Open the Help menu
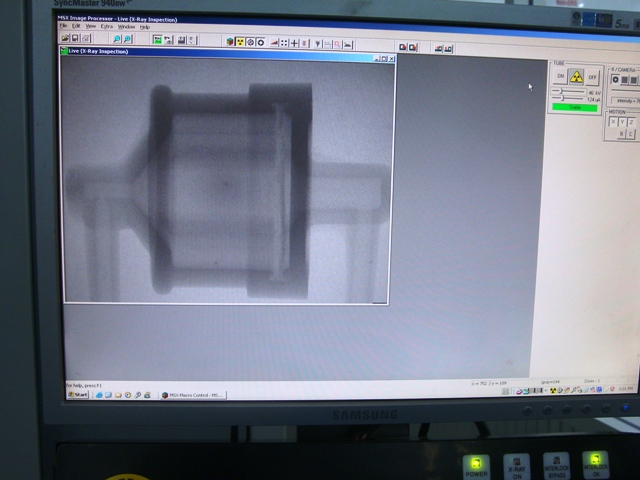The width and height of the screenshot is (640, 480). (144, 27)
